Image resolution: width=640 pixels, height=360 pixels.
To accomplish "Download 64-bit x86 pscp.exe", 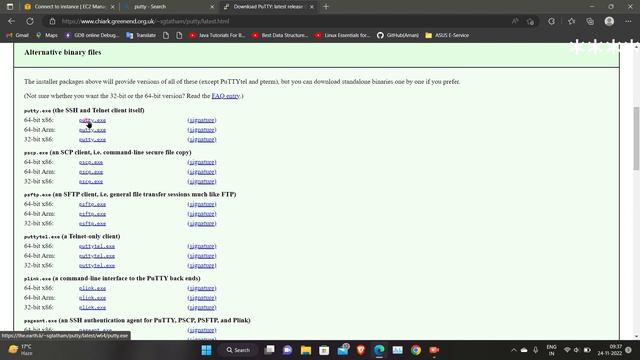I will (x=91, y=162).
